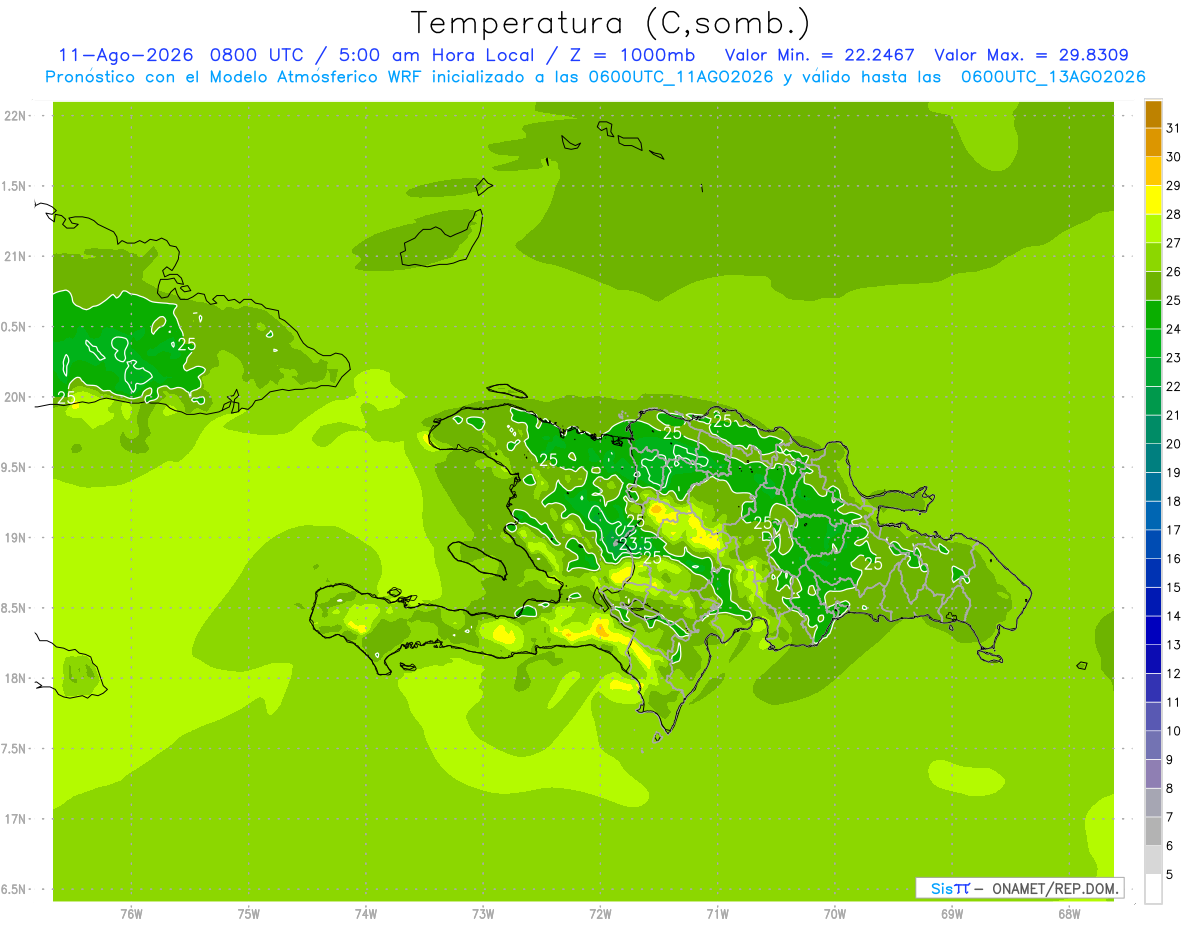Click the 23.5 contour label over Haiti
This screenshot has width=1200, height=927.
tap(635, 544)
